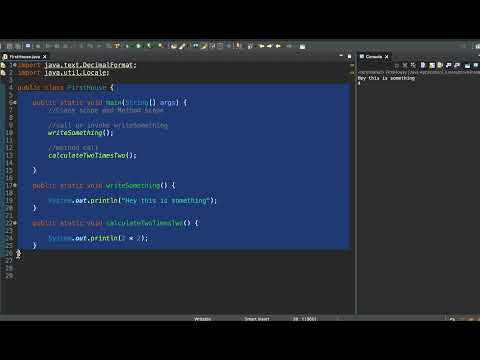The image size is (480, 360).
Task: Click 'Smart Insert' in the status bar
Action: coord(257,319)
